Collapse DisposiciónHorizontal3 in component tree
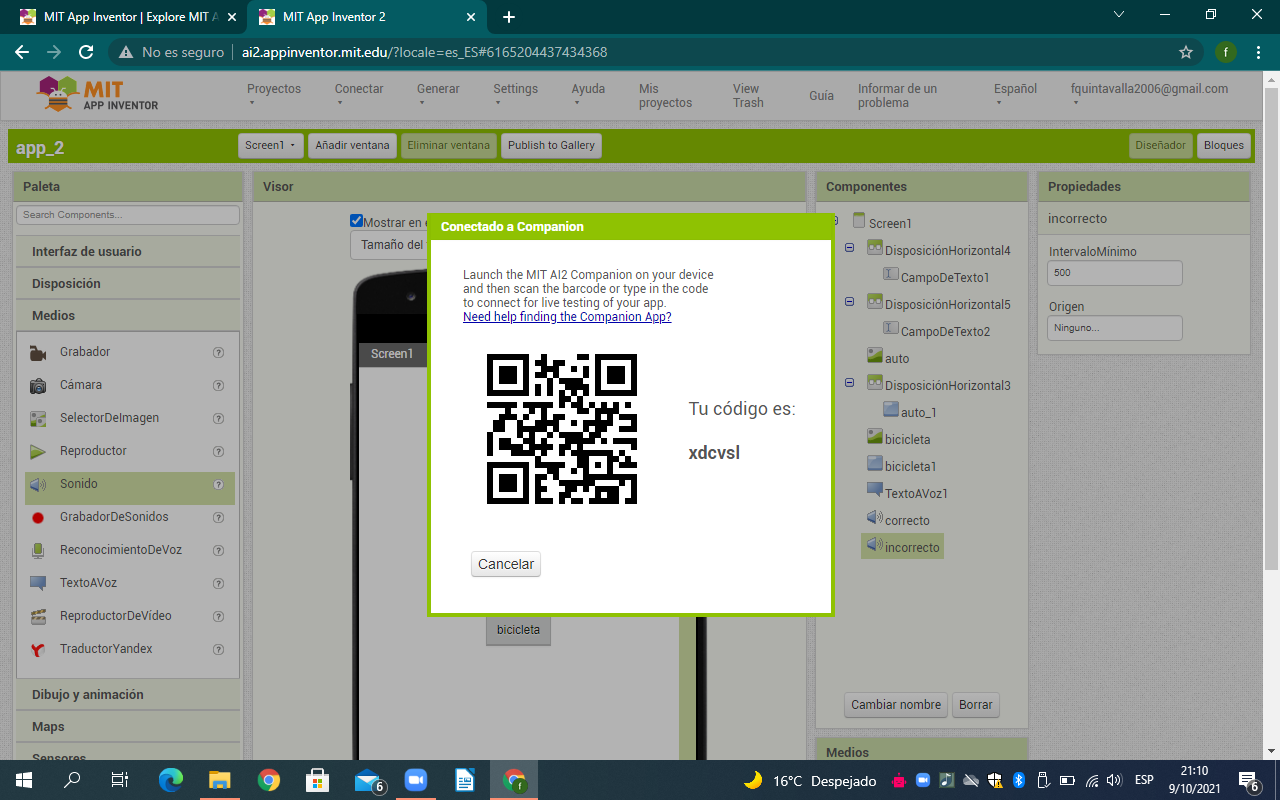The image size is (1280, 800). click(x=849, y=383)
